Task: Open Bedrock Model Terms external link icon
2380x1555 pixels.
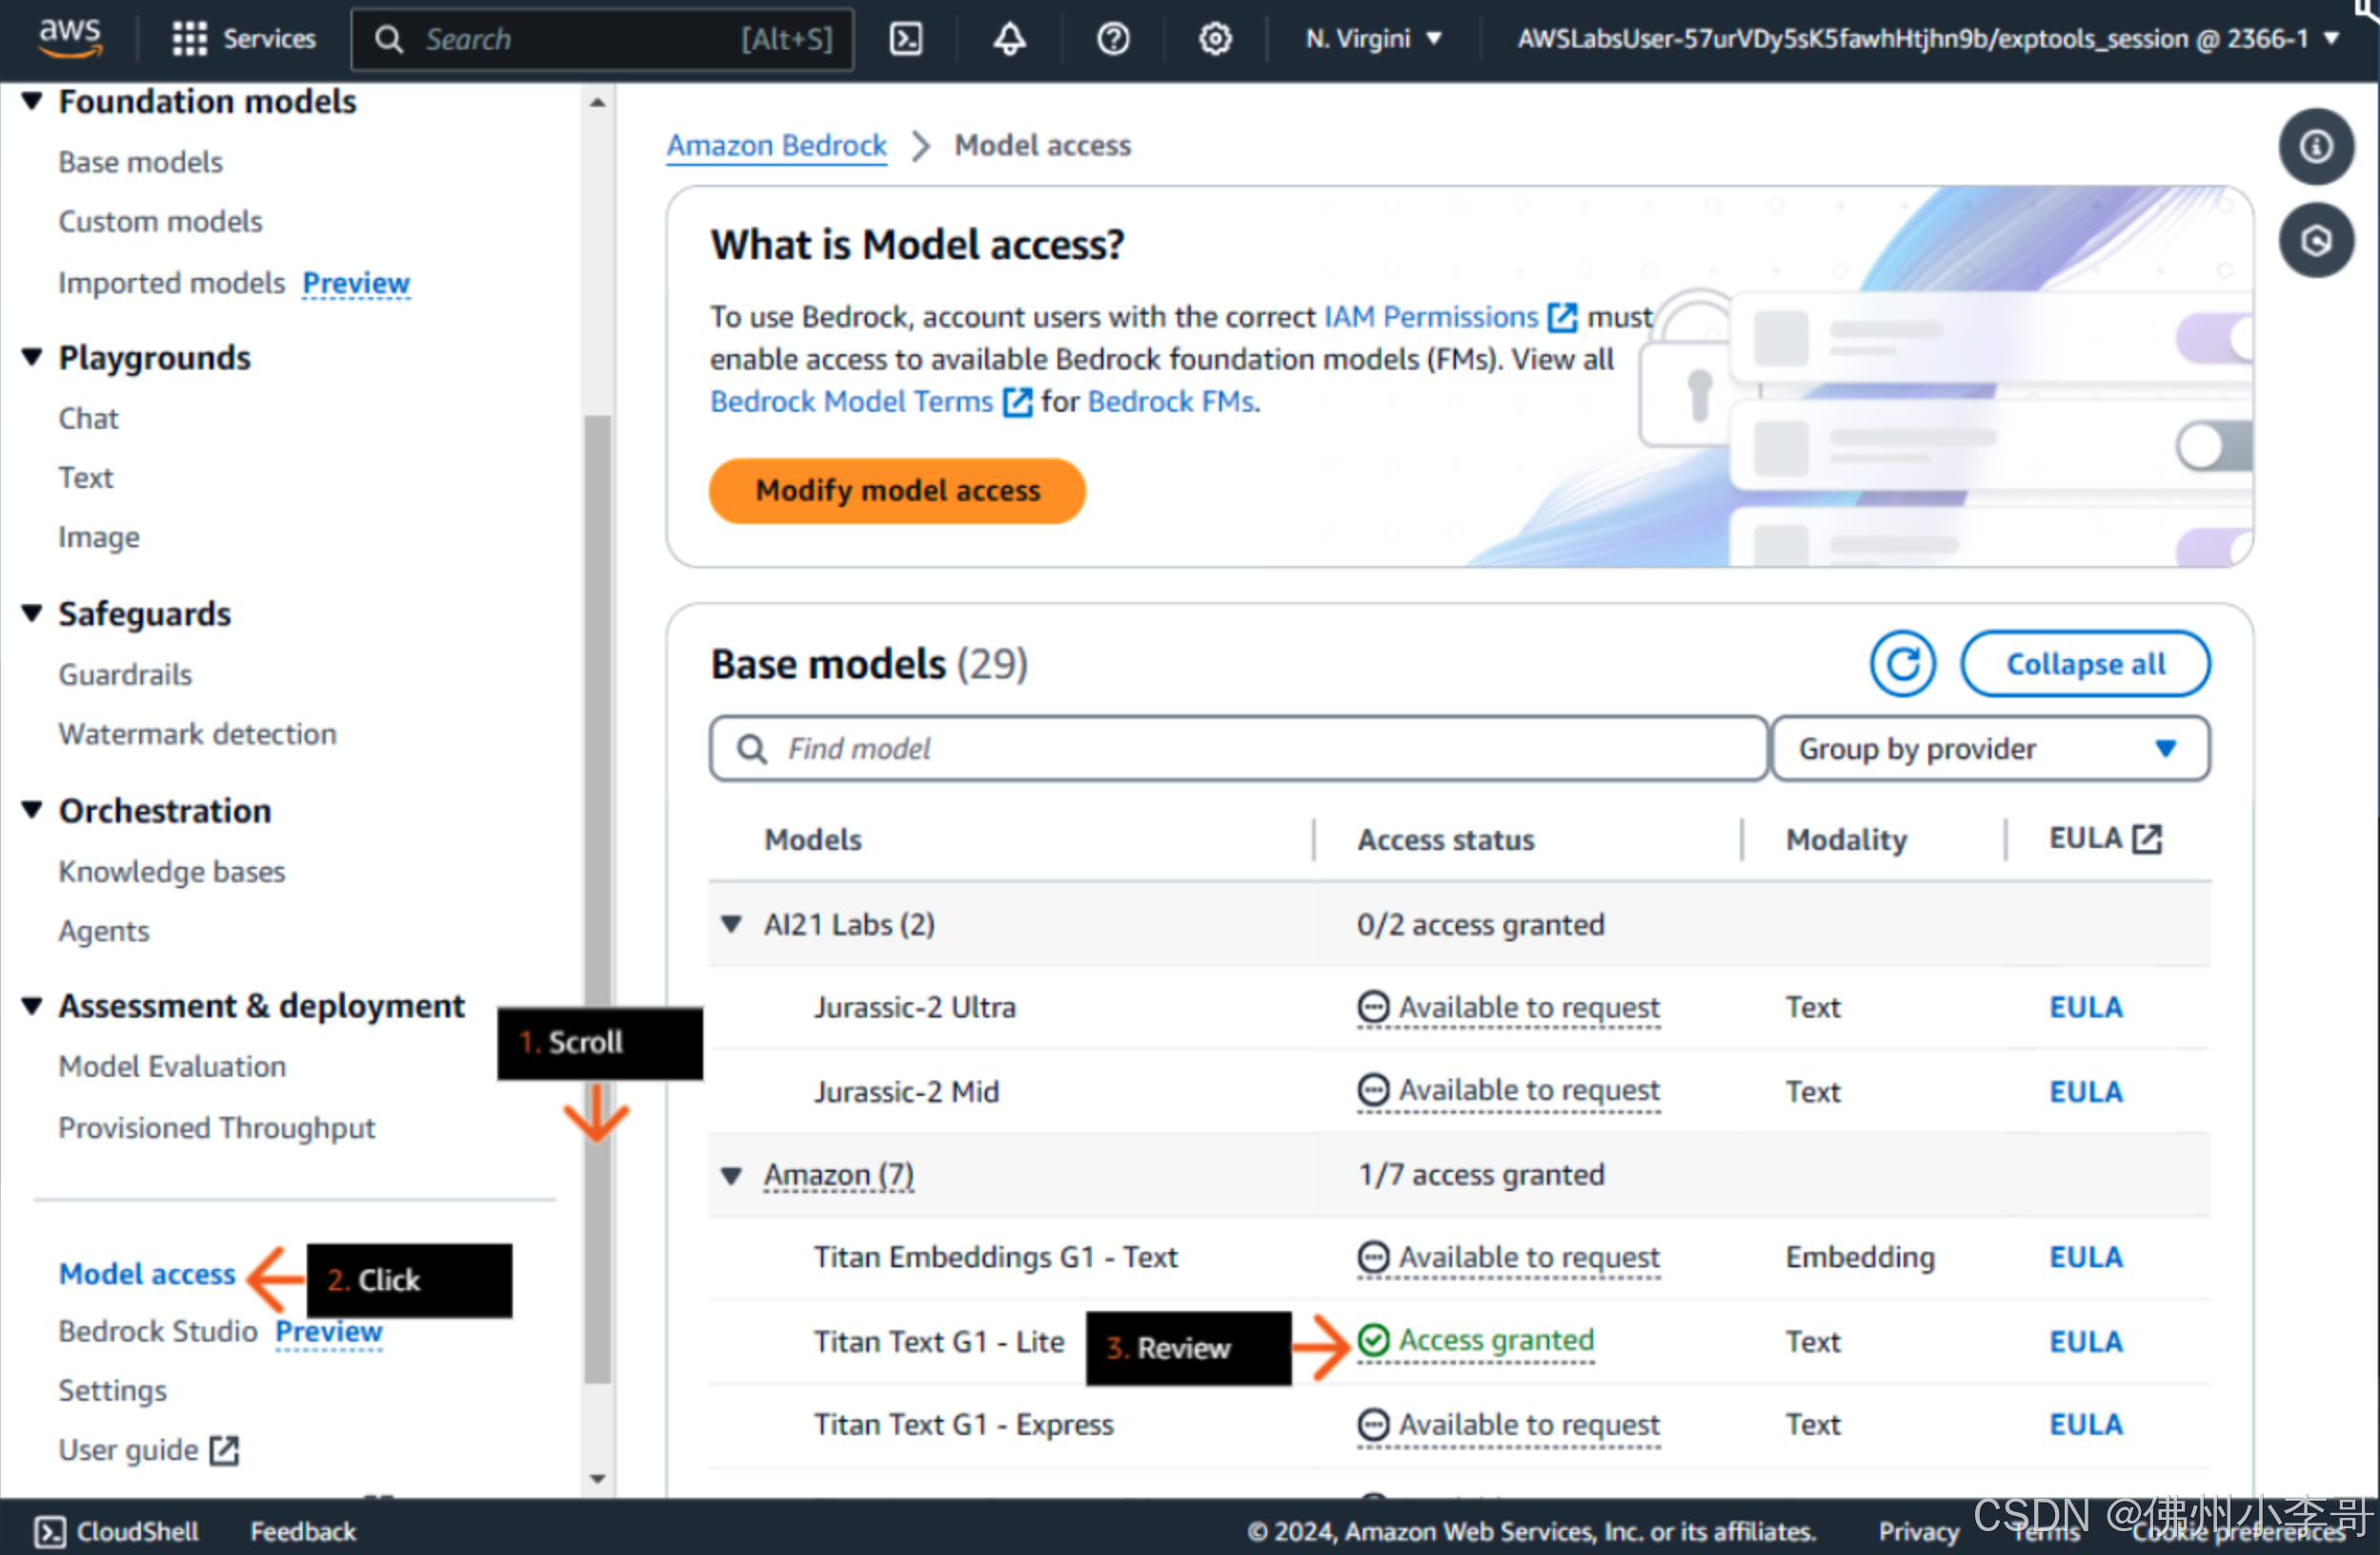Action: coord(1017,402)
